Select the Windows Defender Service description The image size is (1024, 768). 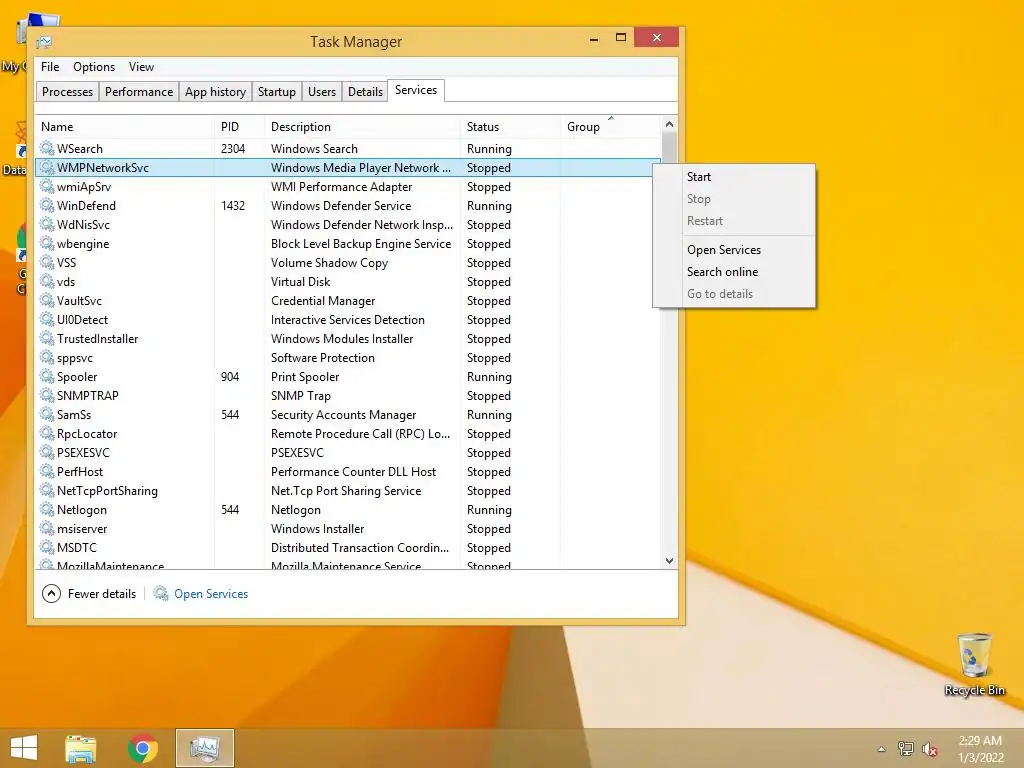point(341,206)
